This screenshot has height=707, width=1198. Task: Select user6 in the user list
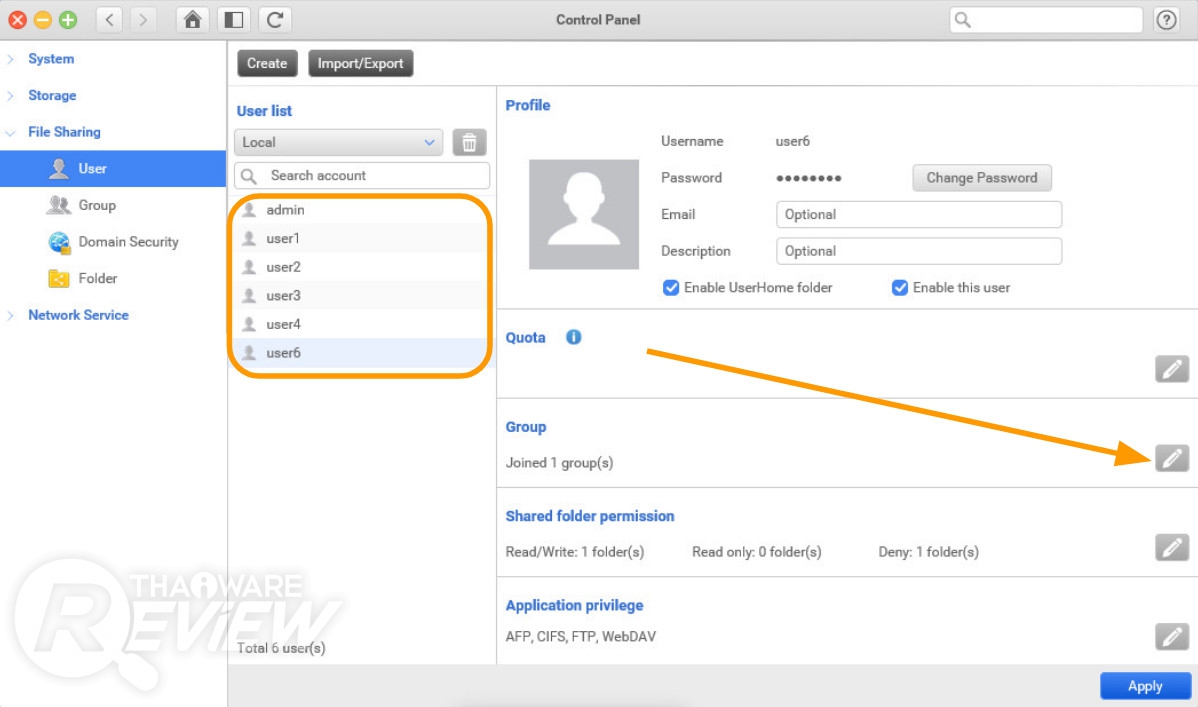point(360,353)
